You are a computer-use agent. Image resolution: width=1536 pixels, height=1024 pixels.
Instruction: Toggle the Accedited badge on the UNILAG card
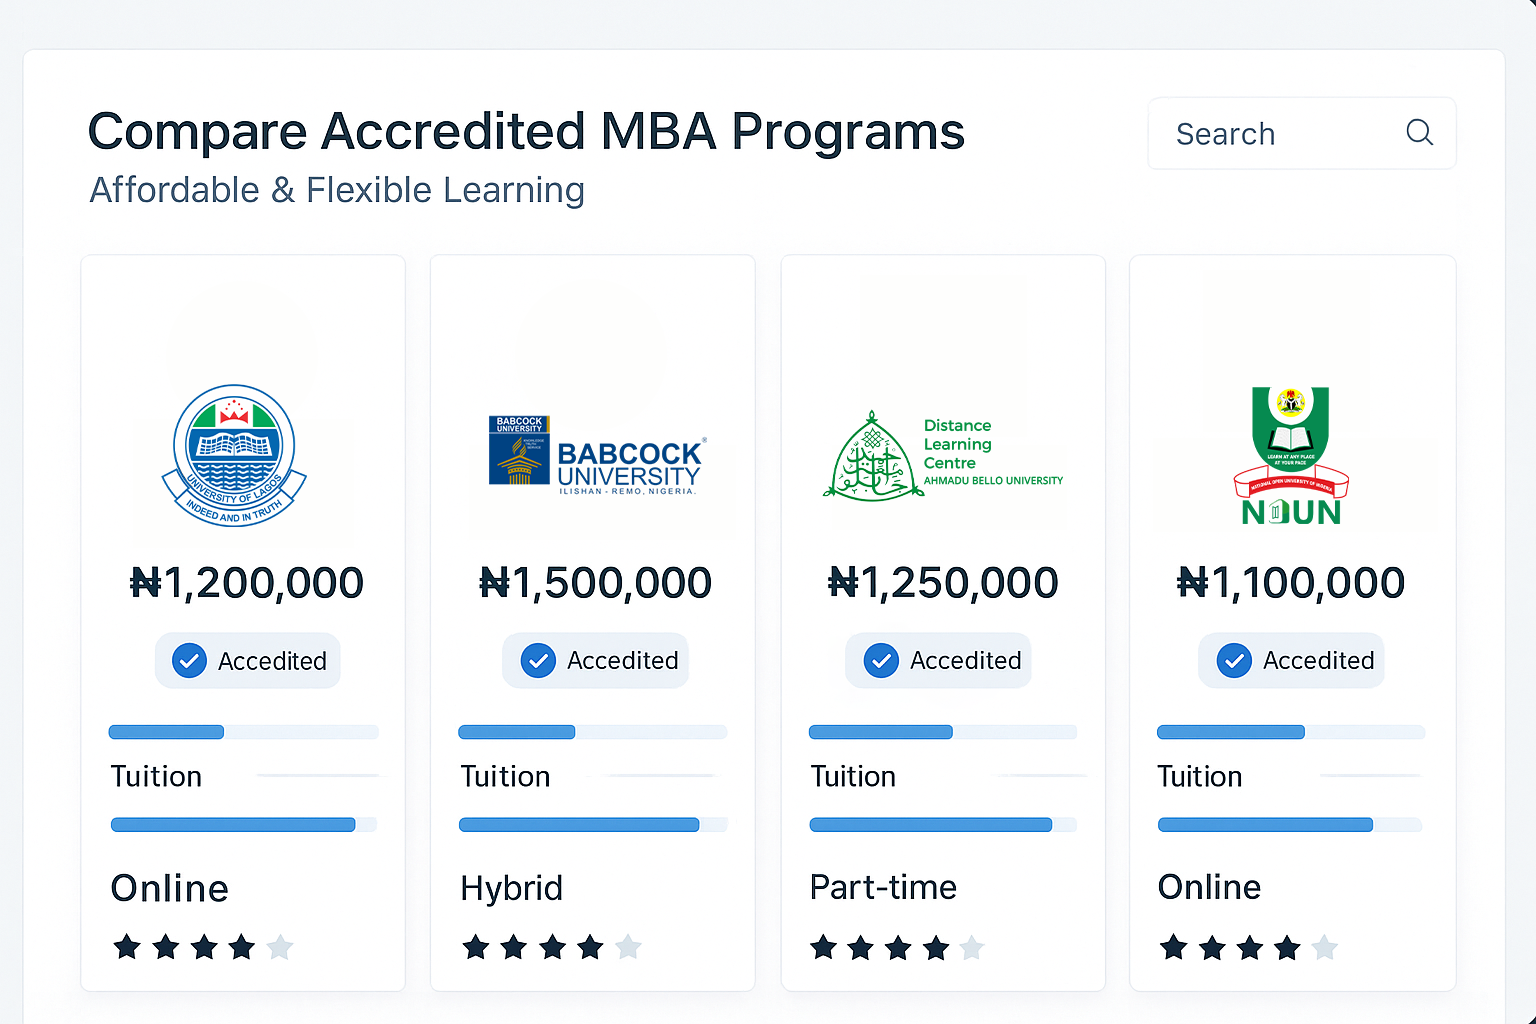coord(247,660)
